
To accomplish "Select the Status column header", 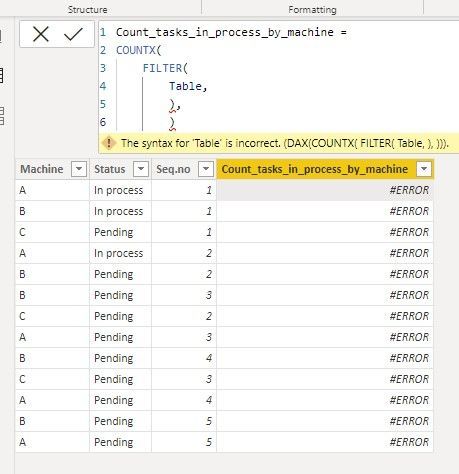I will (109, 169).
